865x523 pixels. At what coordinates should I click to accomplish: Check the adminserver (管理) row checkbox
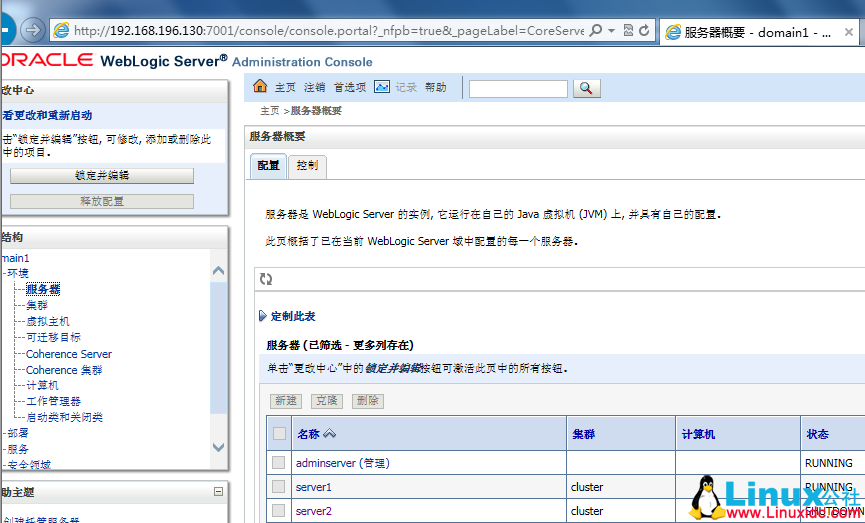click(x=279, y=462)
